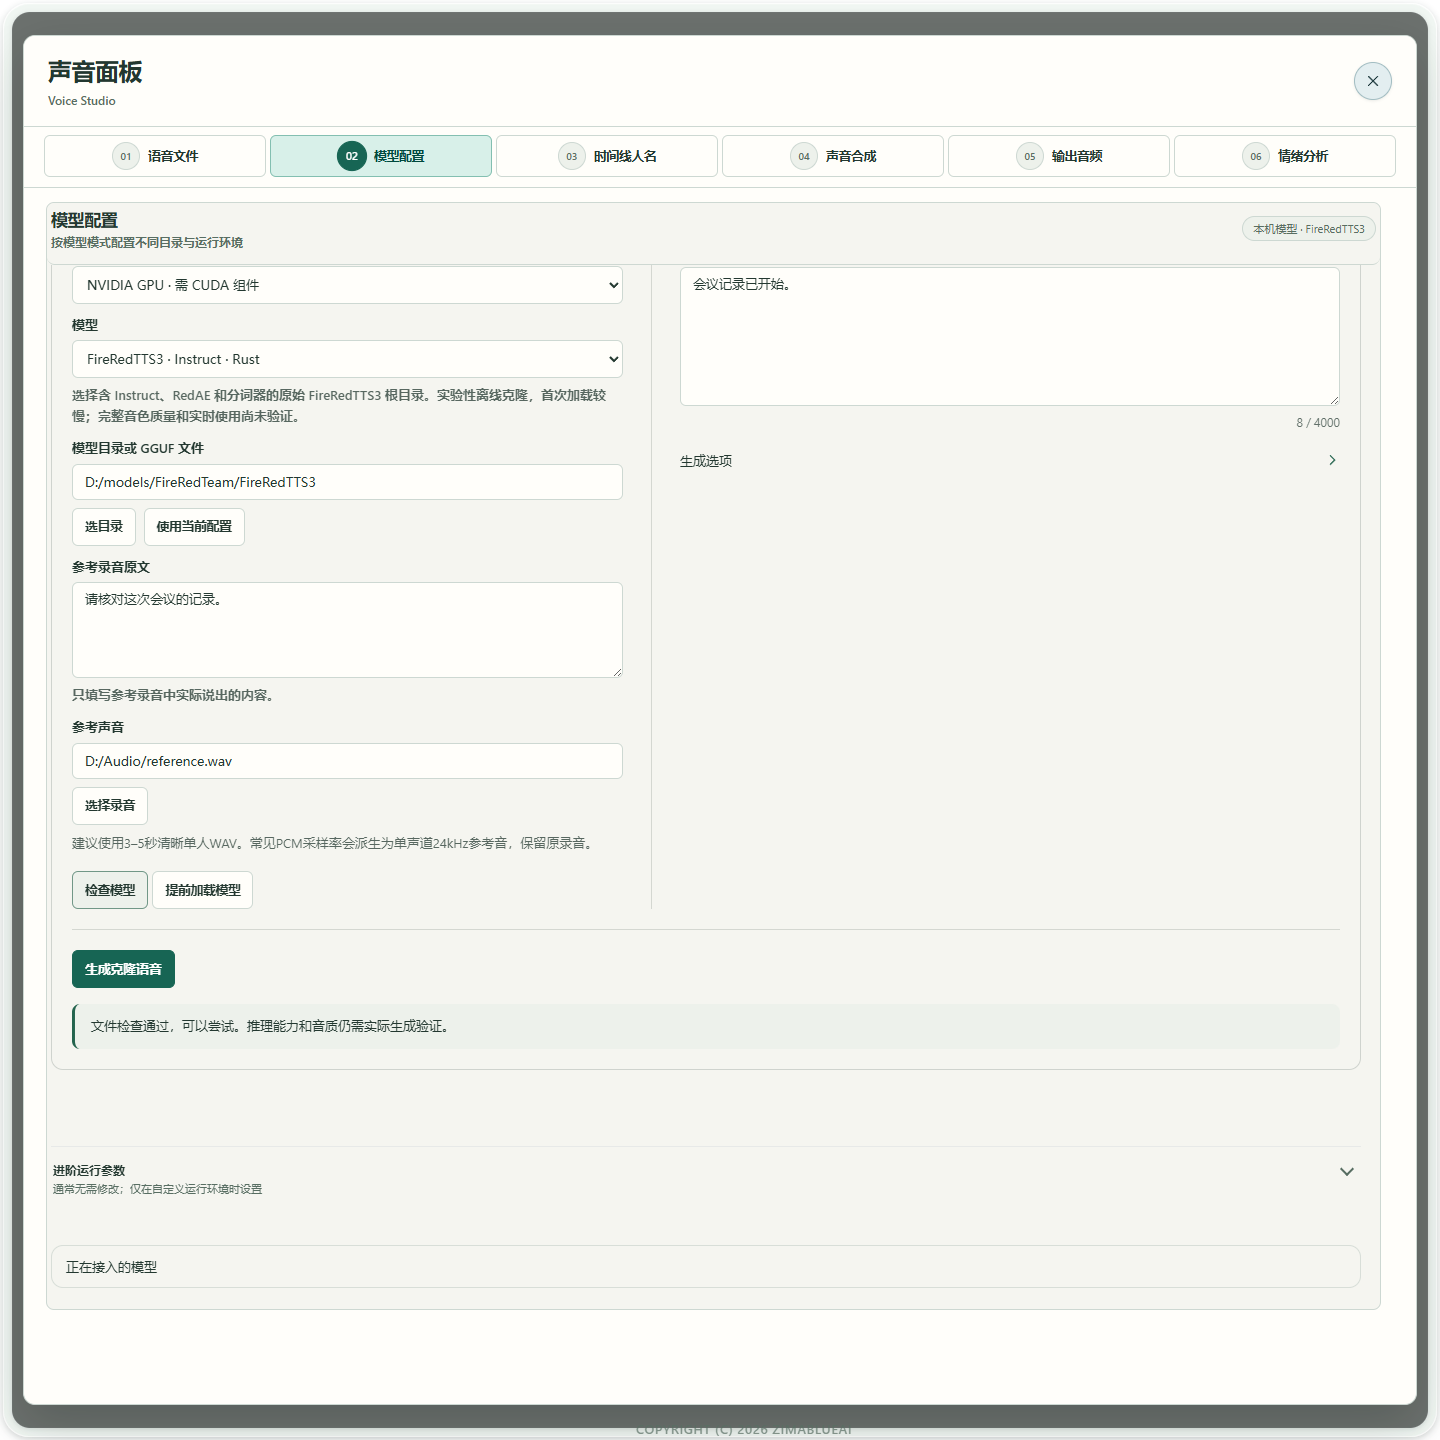Open the FireRedTTS3 model dropdown
Image resolution: width=1440 pixels, height=1440 pixels.
pyautogui.click(x=347, y=359)
